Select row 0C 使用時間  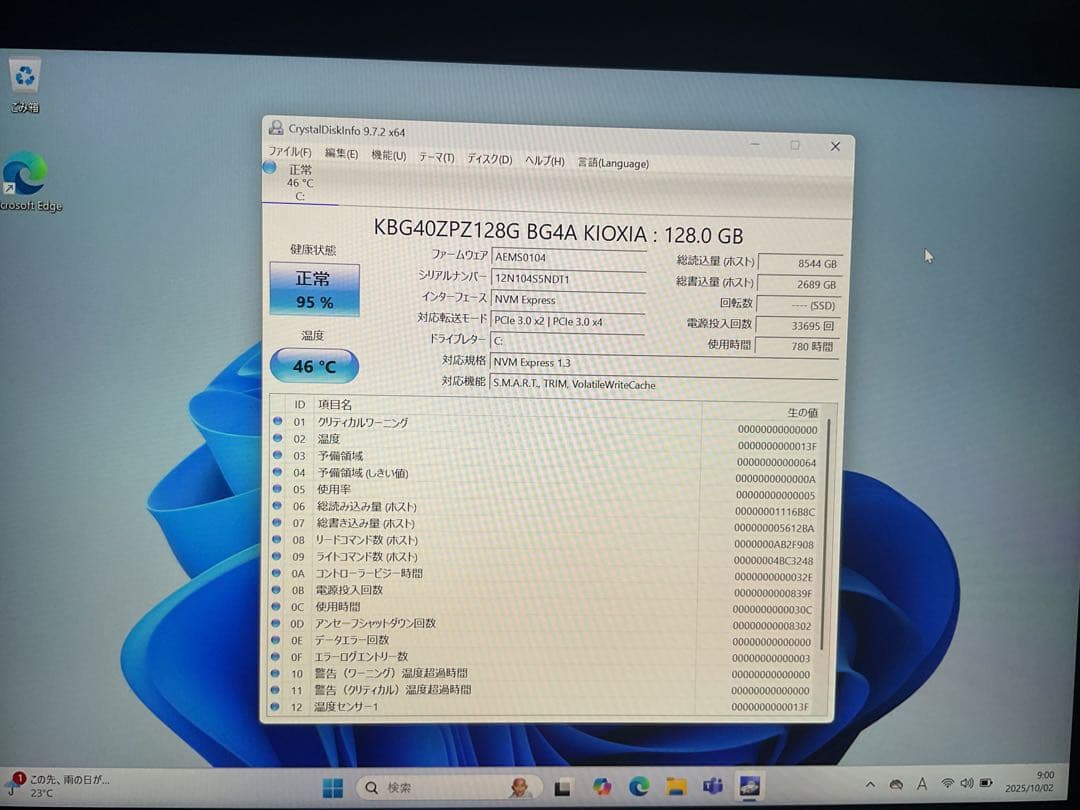pyautogui.click(x=543, y=608)
